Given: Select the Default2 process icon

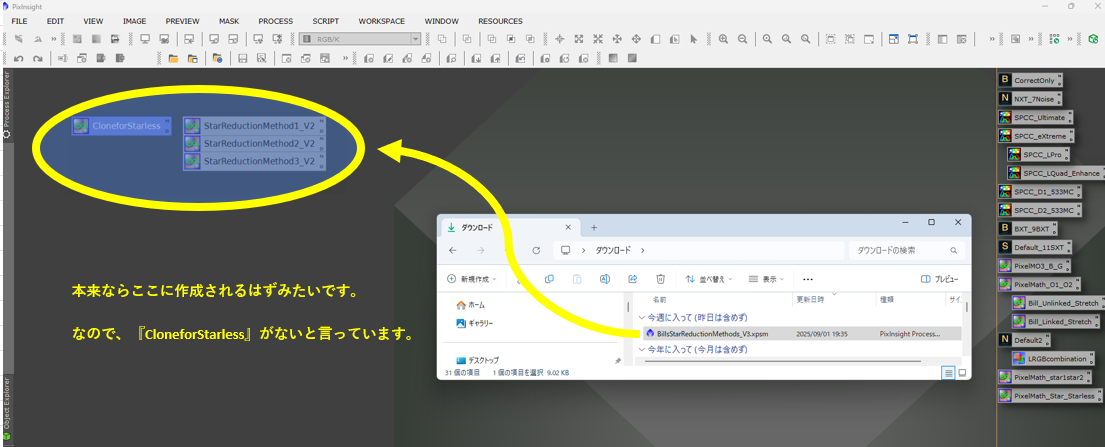Looking at the screenshot, I should [1025, 340].
